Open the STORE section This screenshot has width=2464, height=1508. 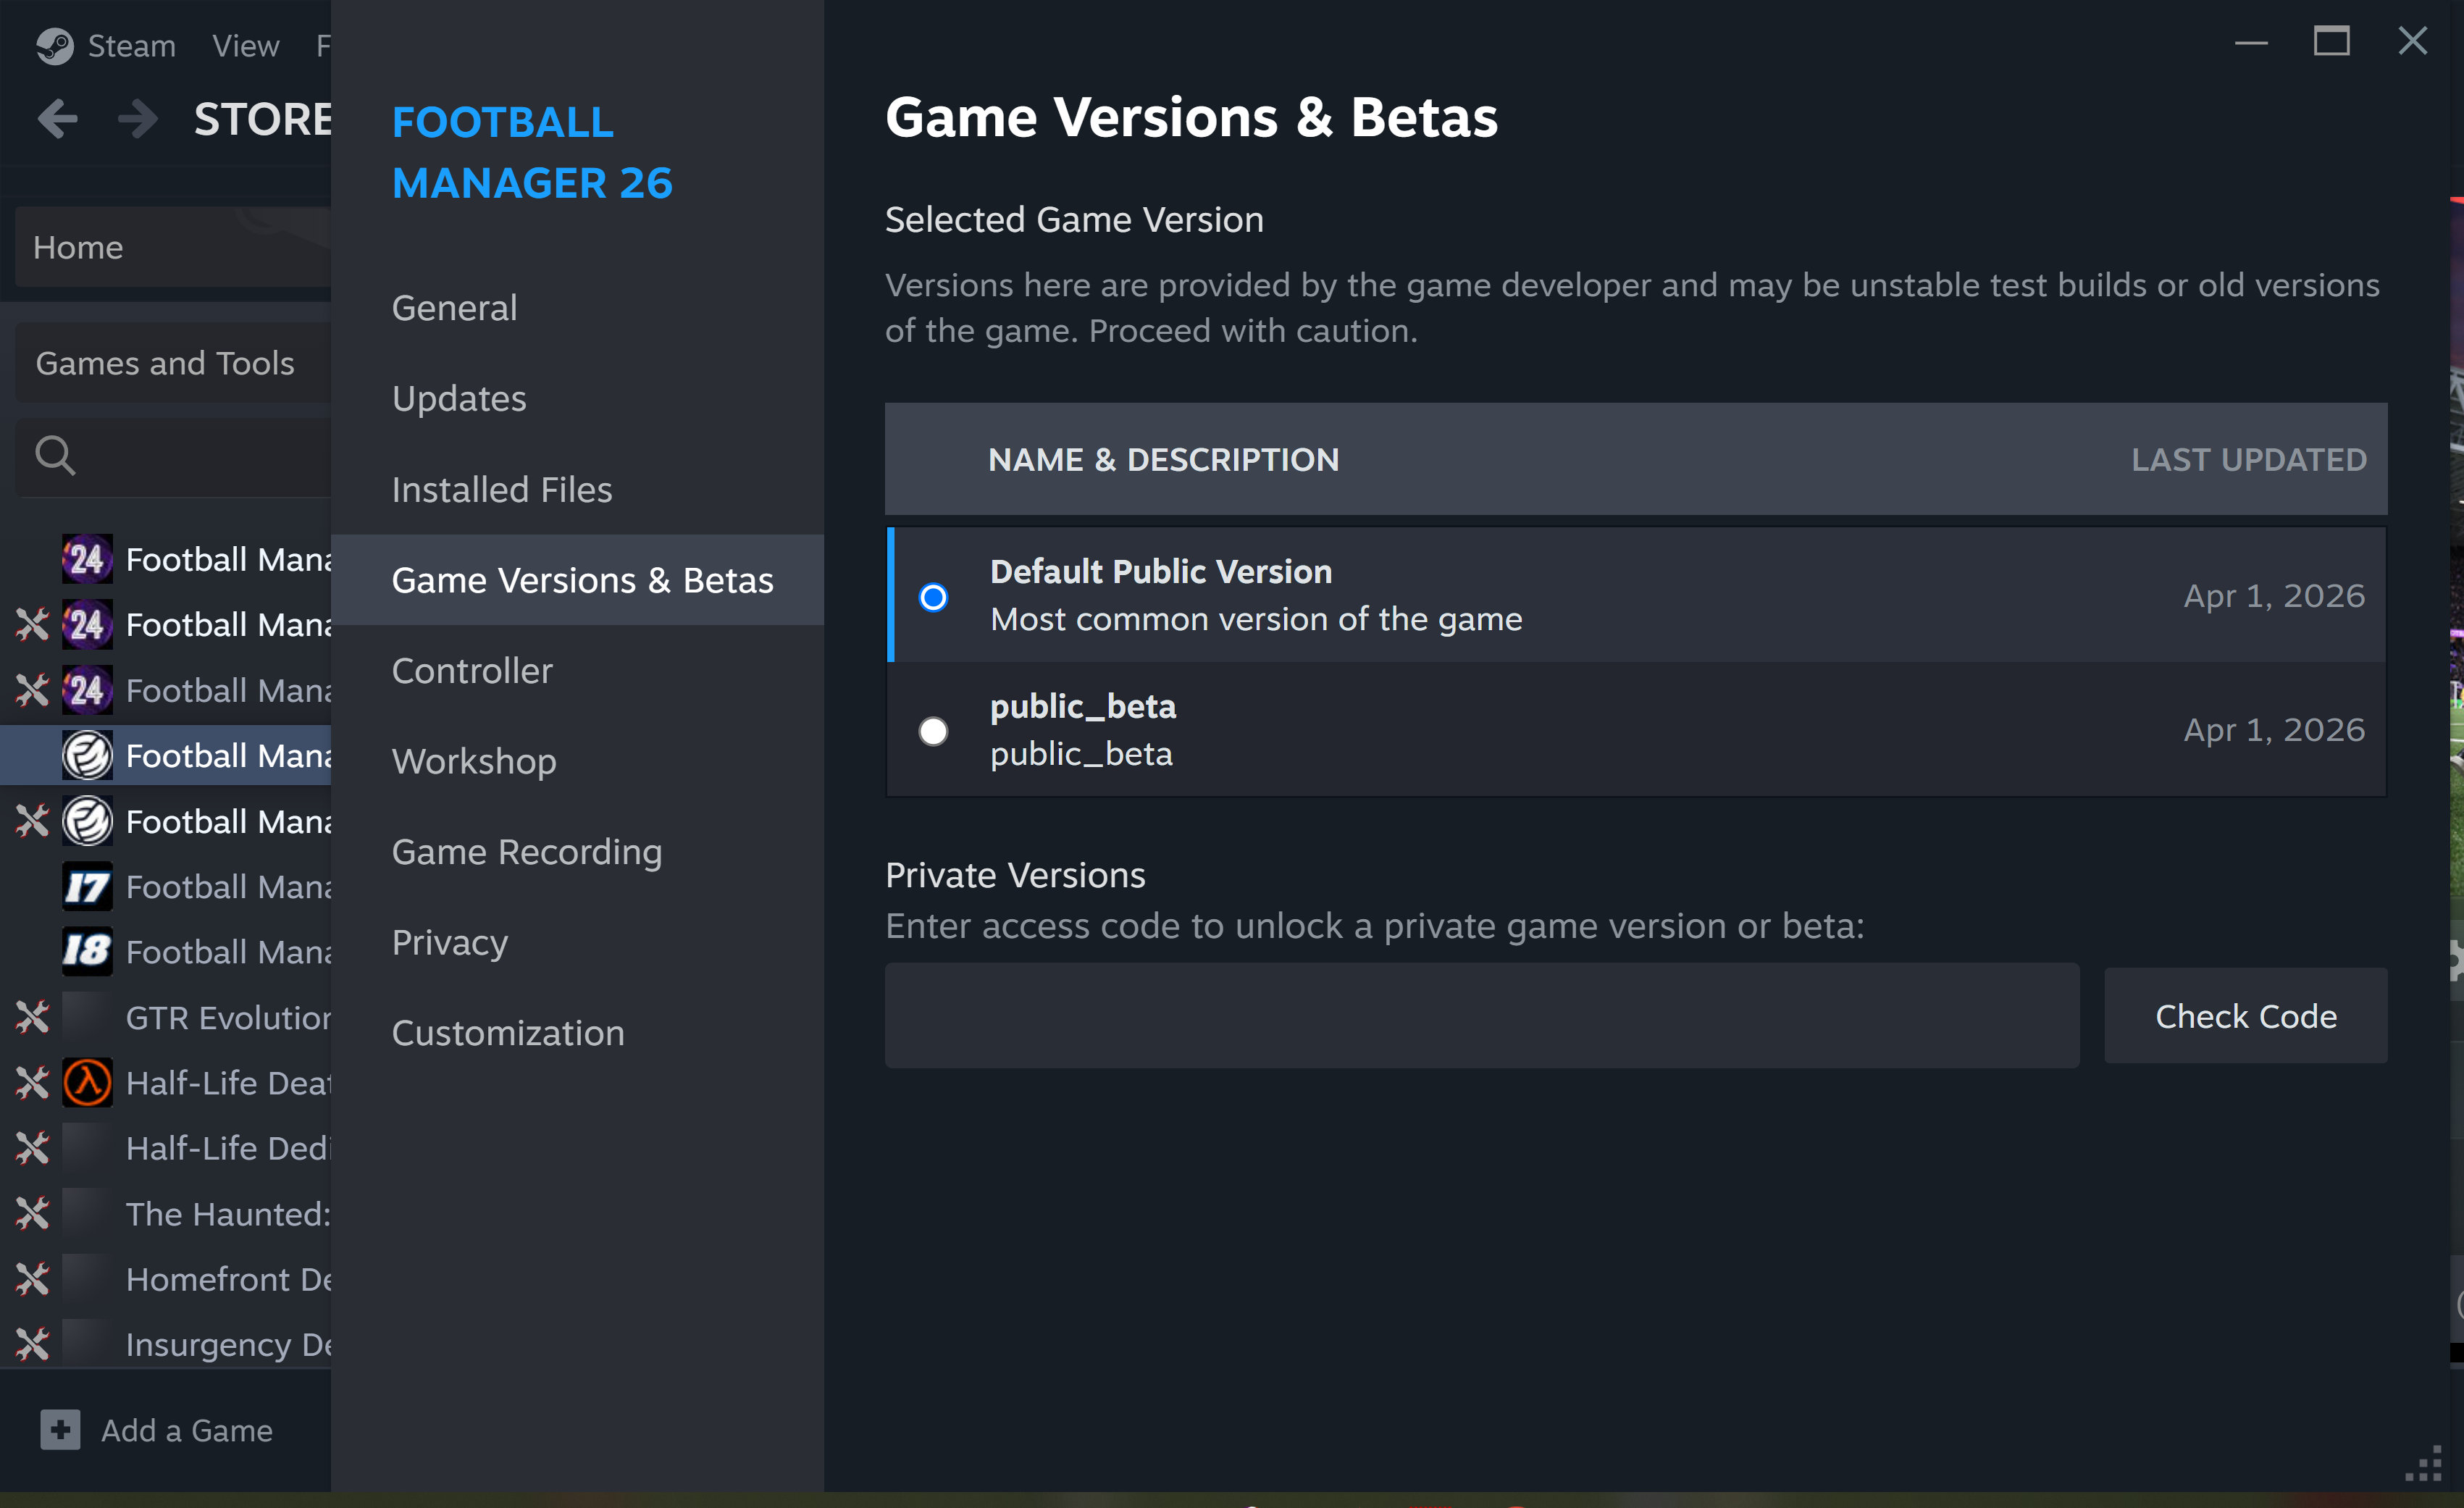pyautogui.click(x=262, y=119)
